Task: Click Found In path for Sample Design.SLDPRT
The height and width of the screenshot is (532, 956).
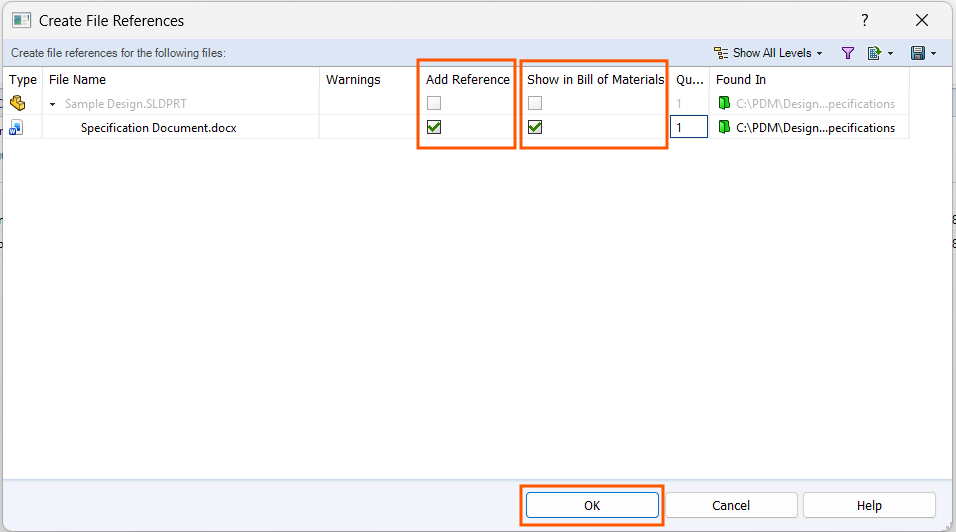Action: click(x=815, y=104)
